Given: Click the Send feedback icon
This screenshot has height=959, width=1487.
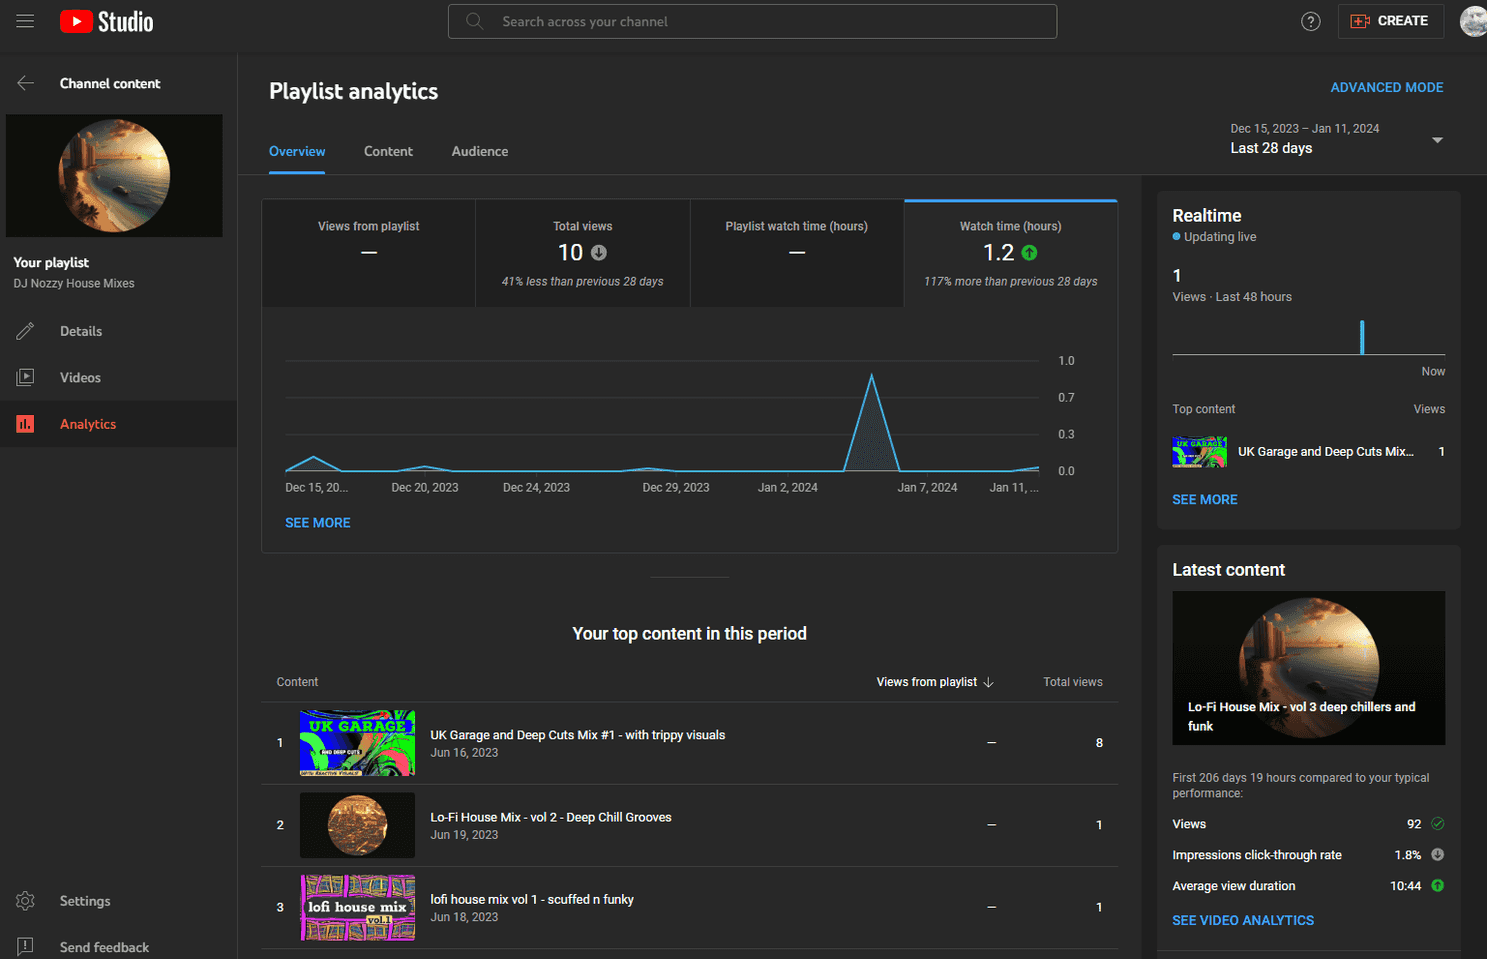Looking at the screenshot, I should tap(23, 945).
